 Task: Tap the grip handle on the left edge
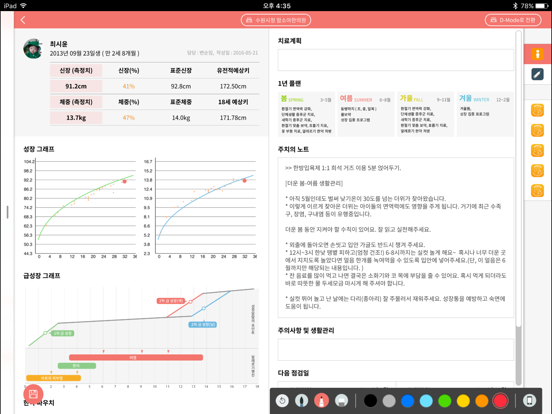click(x=7, y=212)
